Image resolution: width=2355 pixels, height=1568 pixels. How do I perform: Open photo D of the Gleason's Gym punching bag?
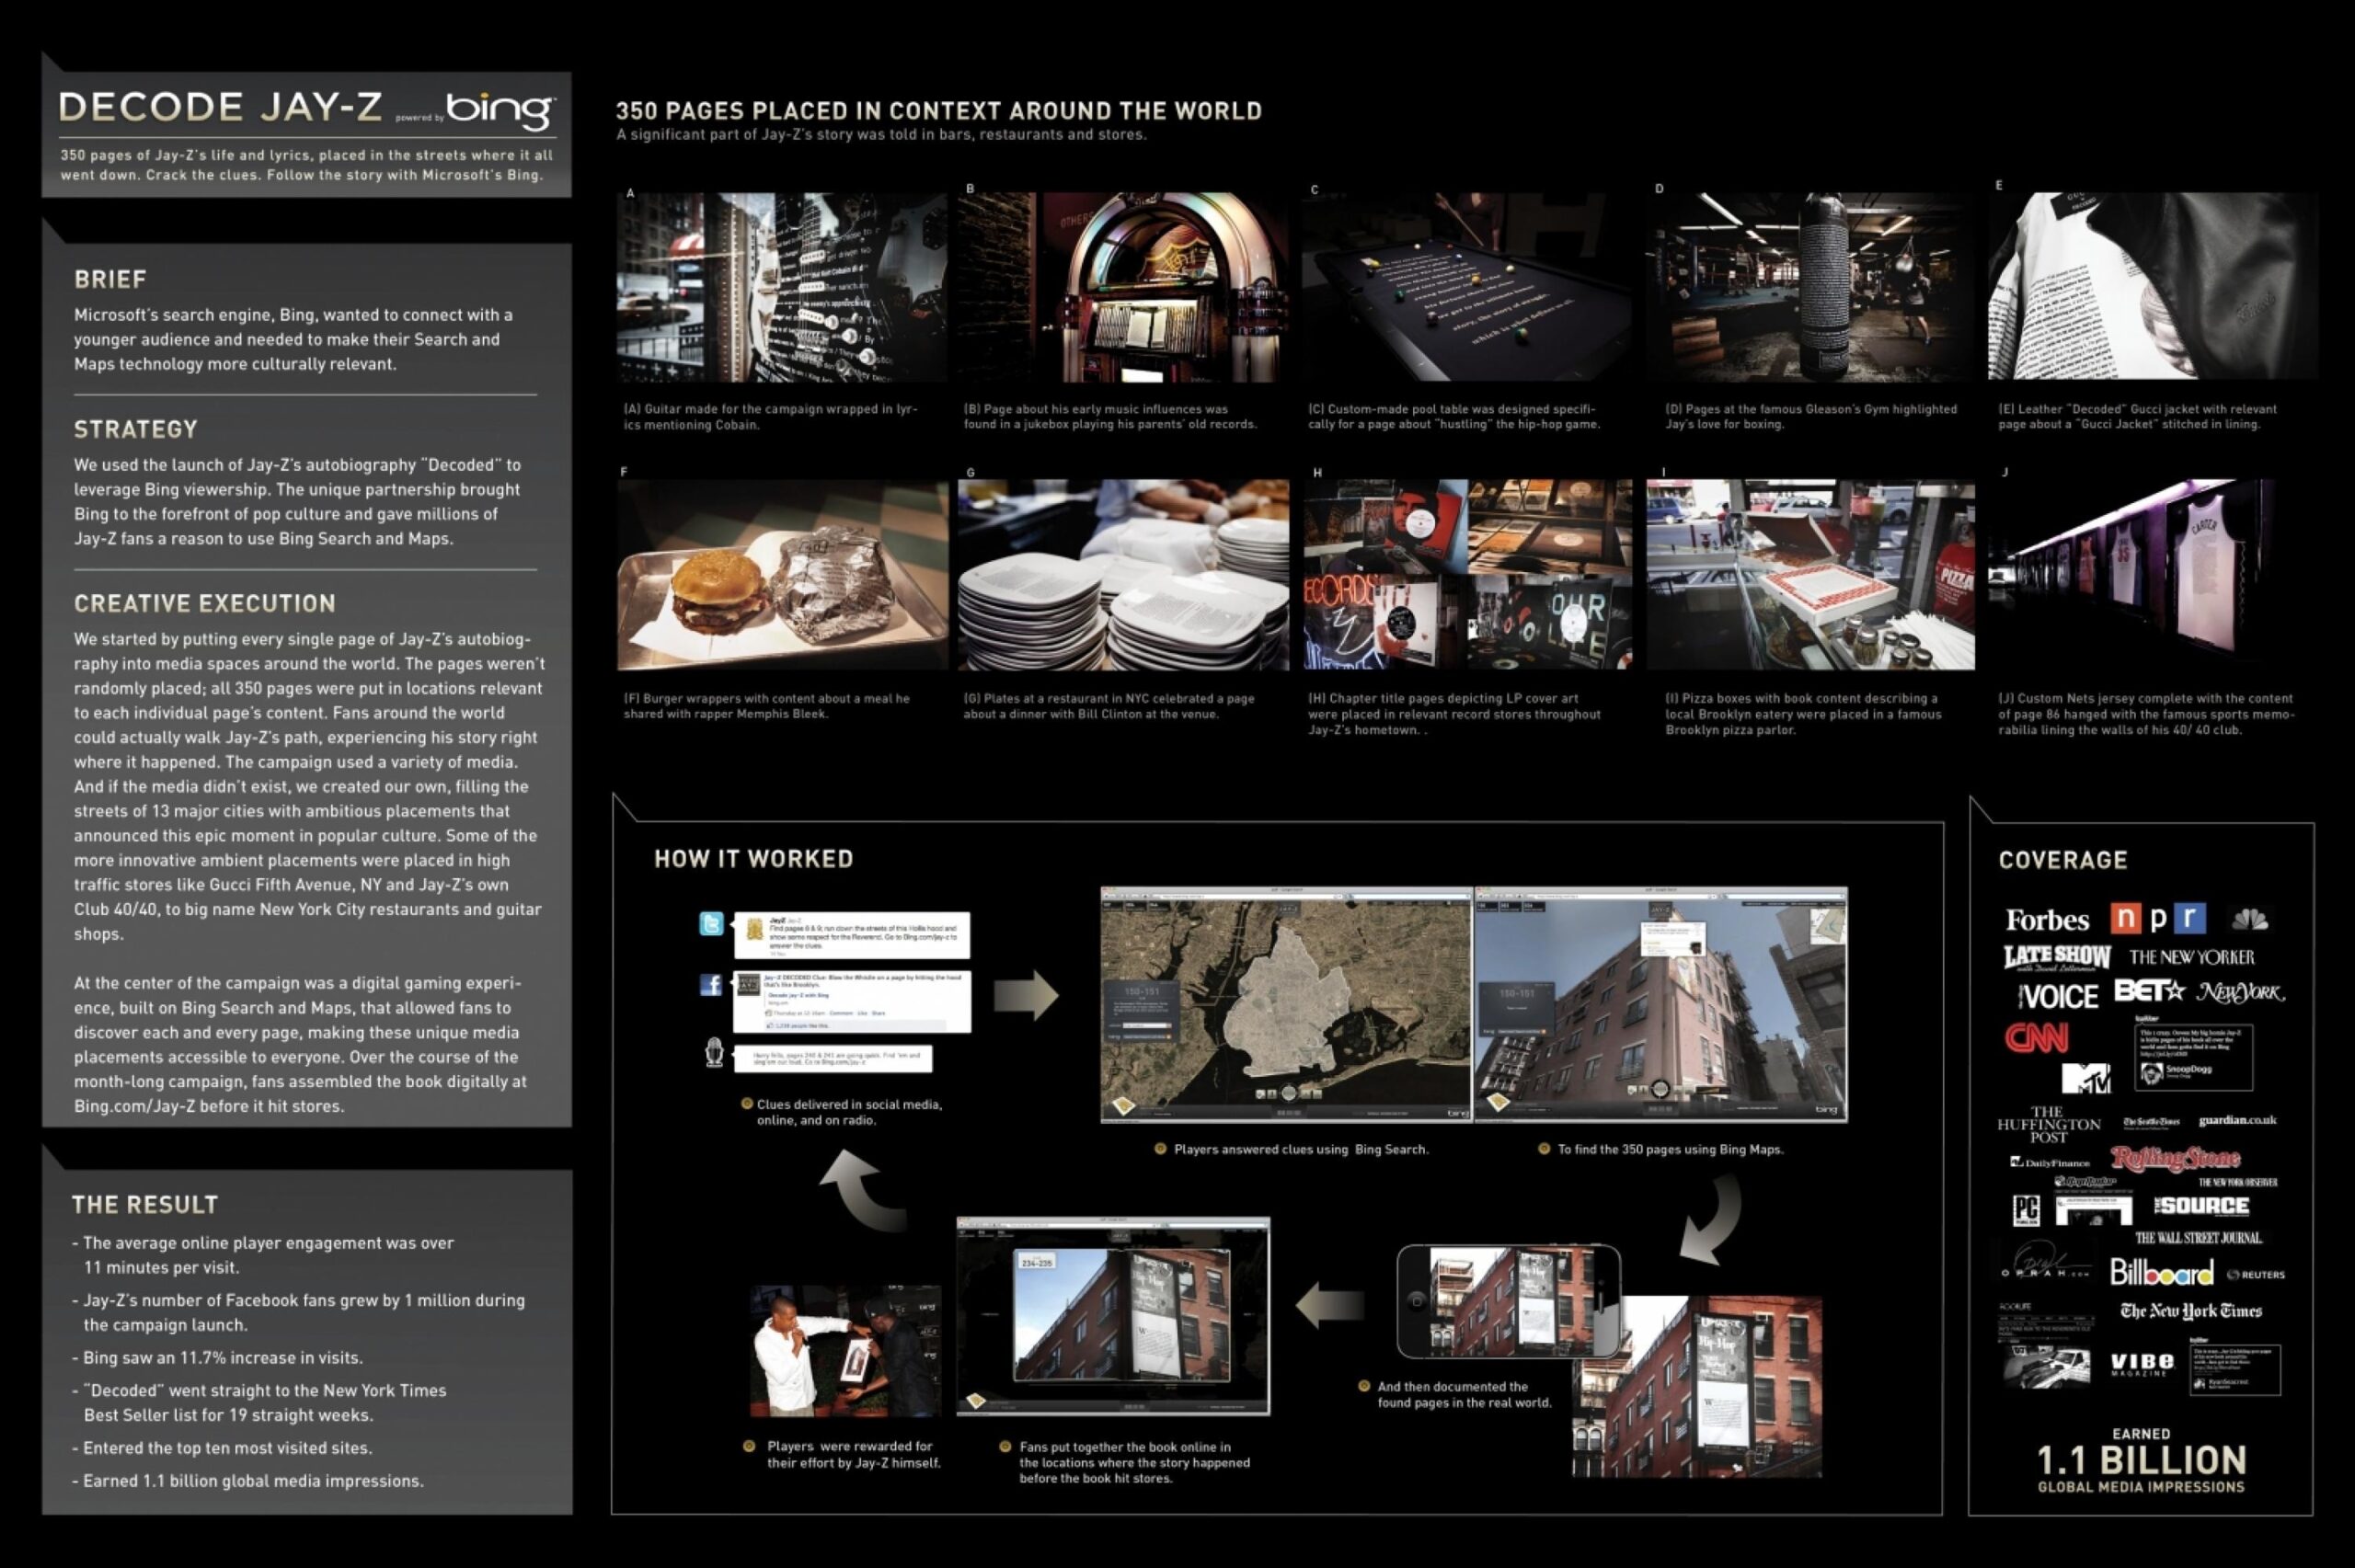click(x=1810, y=287)
